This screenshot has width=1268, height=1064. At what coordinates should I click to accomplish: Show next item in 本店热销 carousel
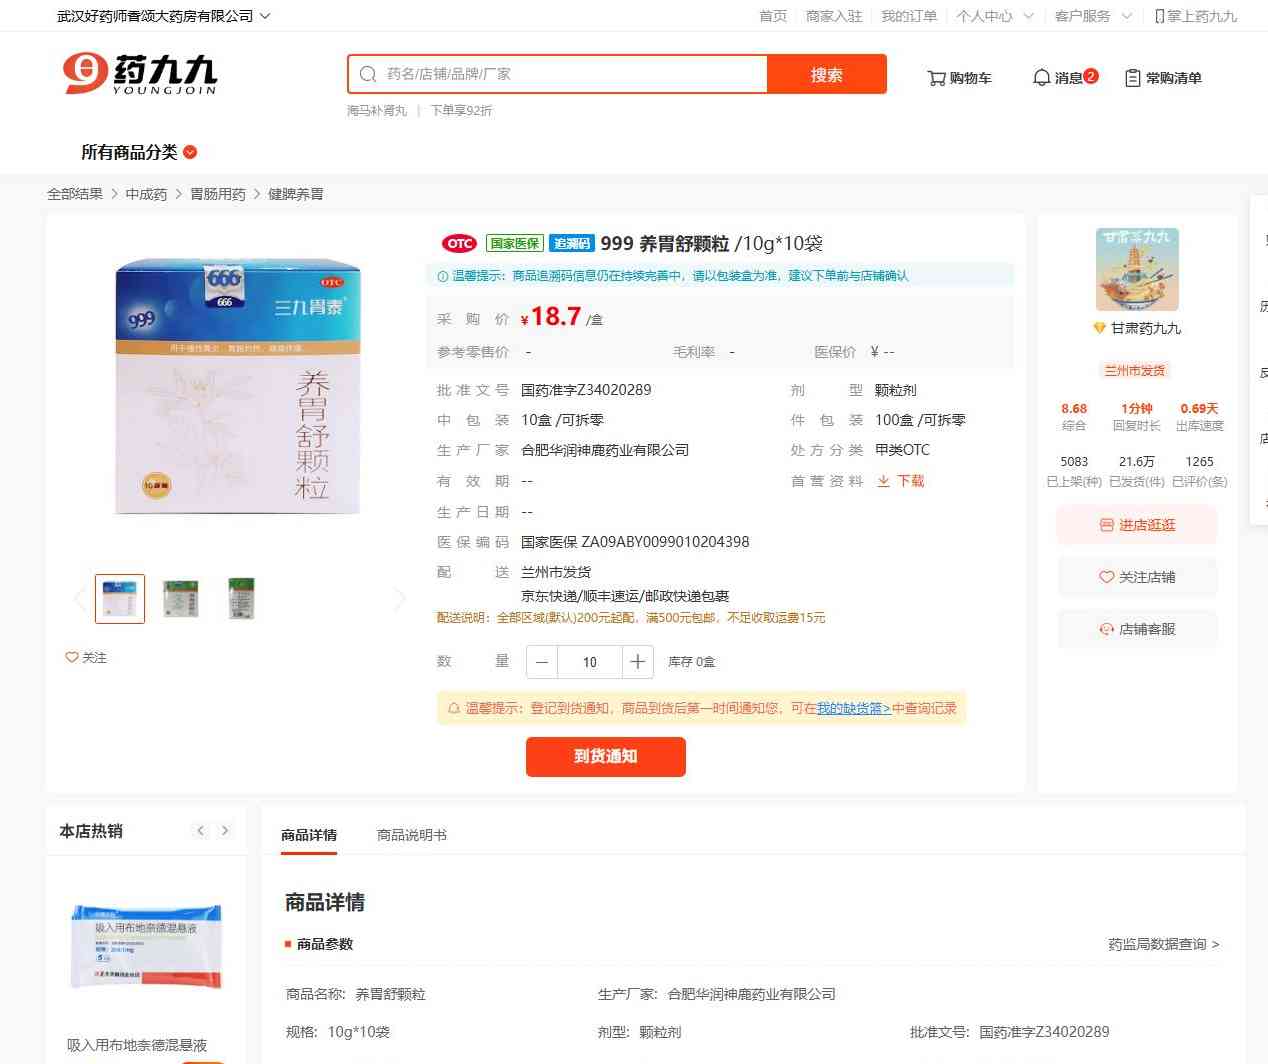225,831
